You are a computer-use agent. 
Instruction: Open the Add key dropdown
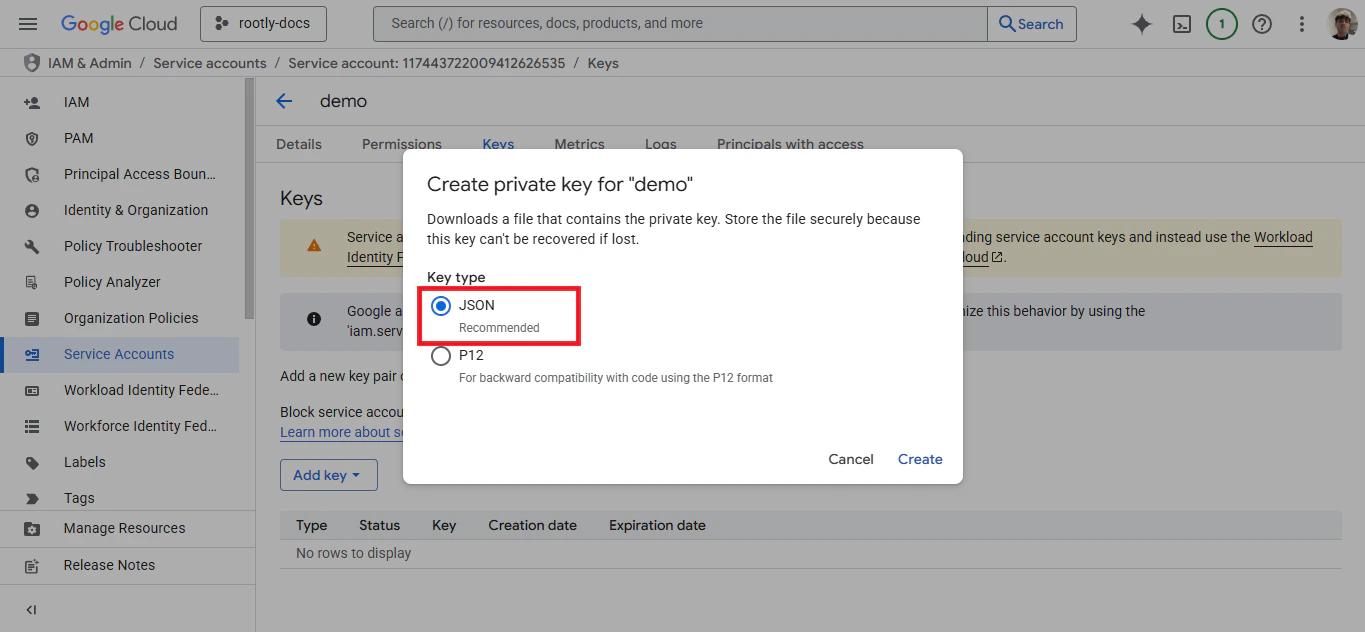pos(328,474)
